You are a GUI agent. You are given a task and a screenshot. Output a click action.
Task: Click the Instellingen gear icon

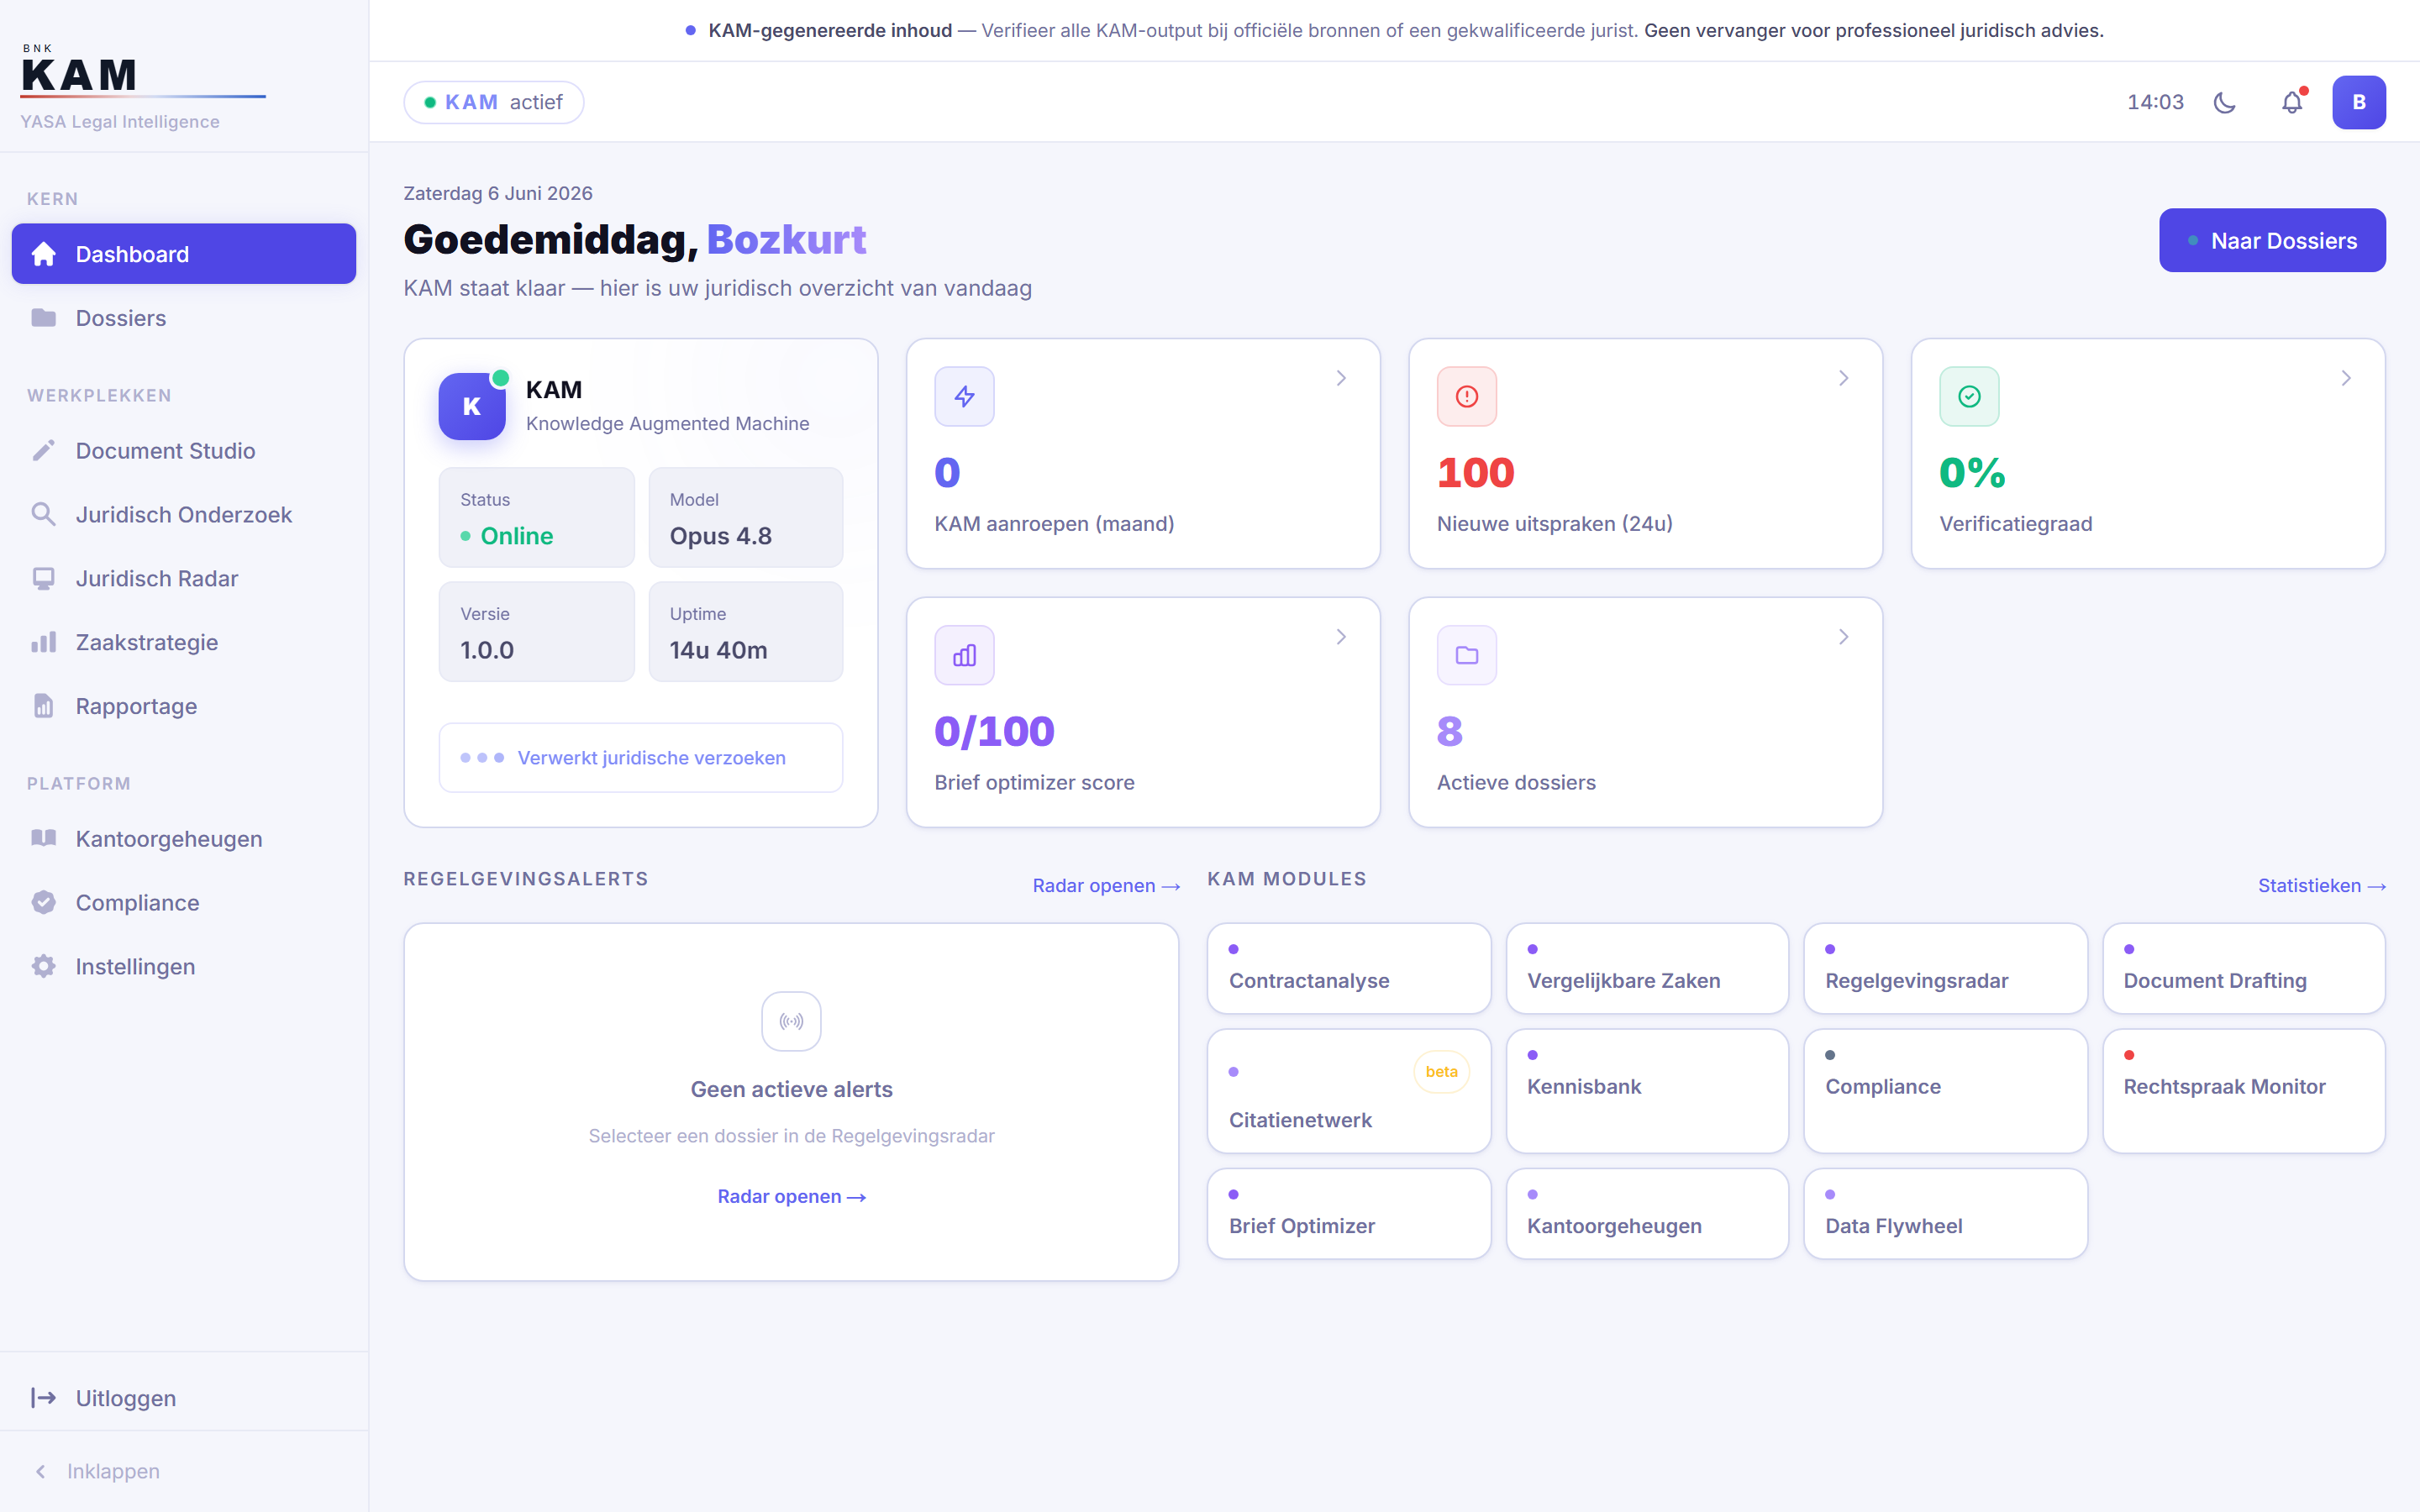tap(43, 966)
